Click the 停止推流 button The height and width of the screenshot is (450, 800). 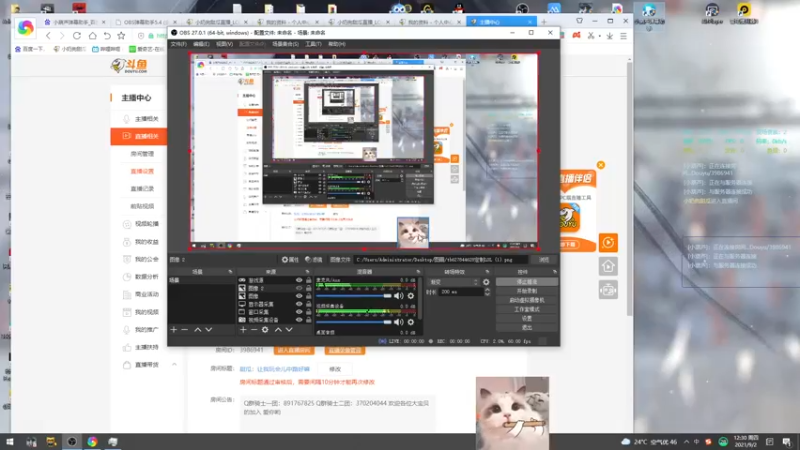(x=527, y=282)
